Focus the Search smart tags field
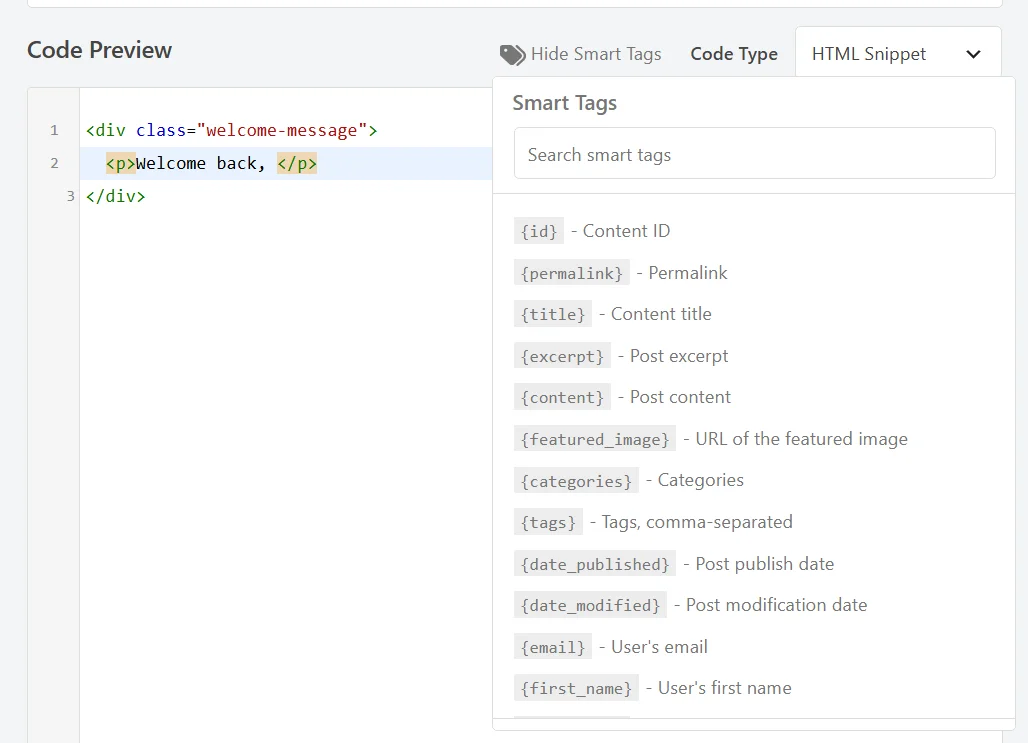The height and width of the screenshot is (743, 1028). point(755,153)
